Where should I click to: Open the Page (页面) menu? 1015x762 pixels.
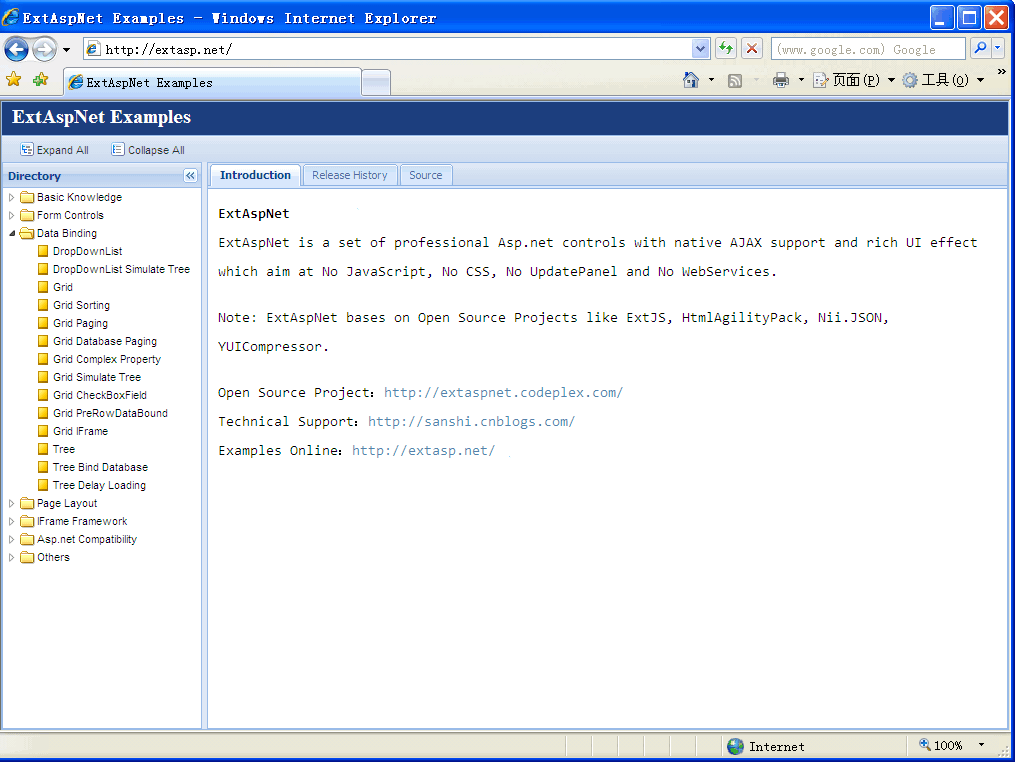(854, 80)
